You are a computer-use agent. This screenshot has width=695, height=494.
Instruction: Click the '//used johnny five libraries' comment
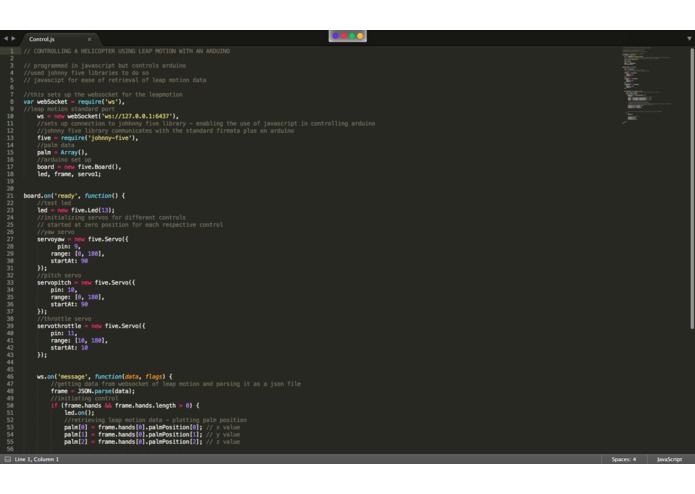pos(86,73)
